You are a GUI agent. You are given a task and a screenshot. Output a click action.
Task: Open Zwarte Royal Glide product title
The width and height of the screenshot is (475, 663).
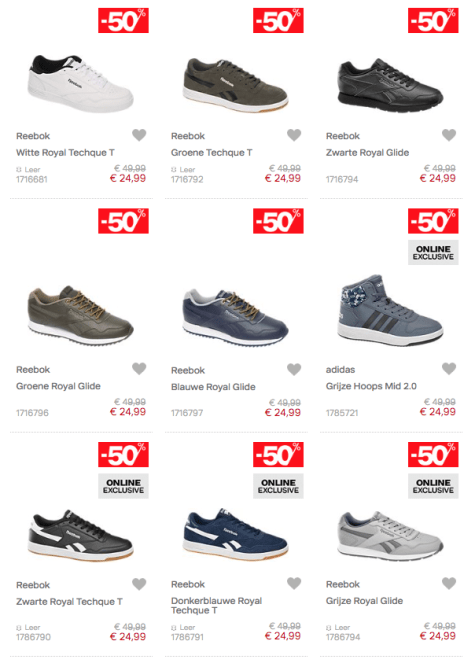(367, 153)
